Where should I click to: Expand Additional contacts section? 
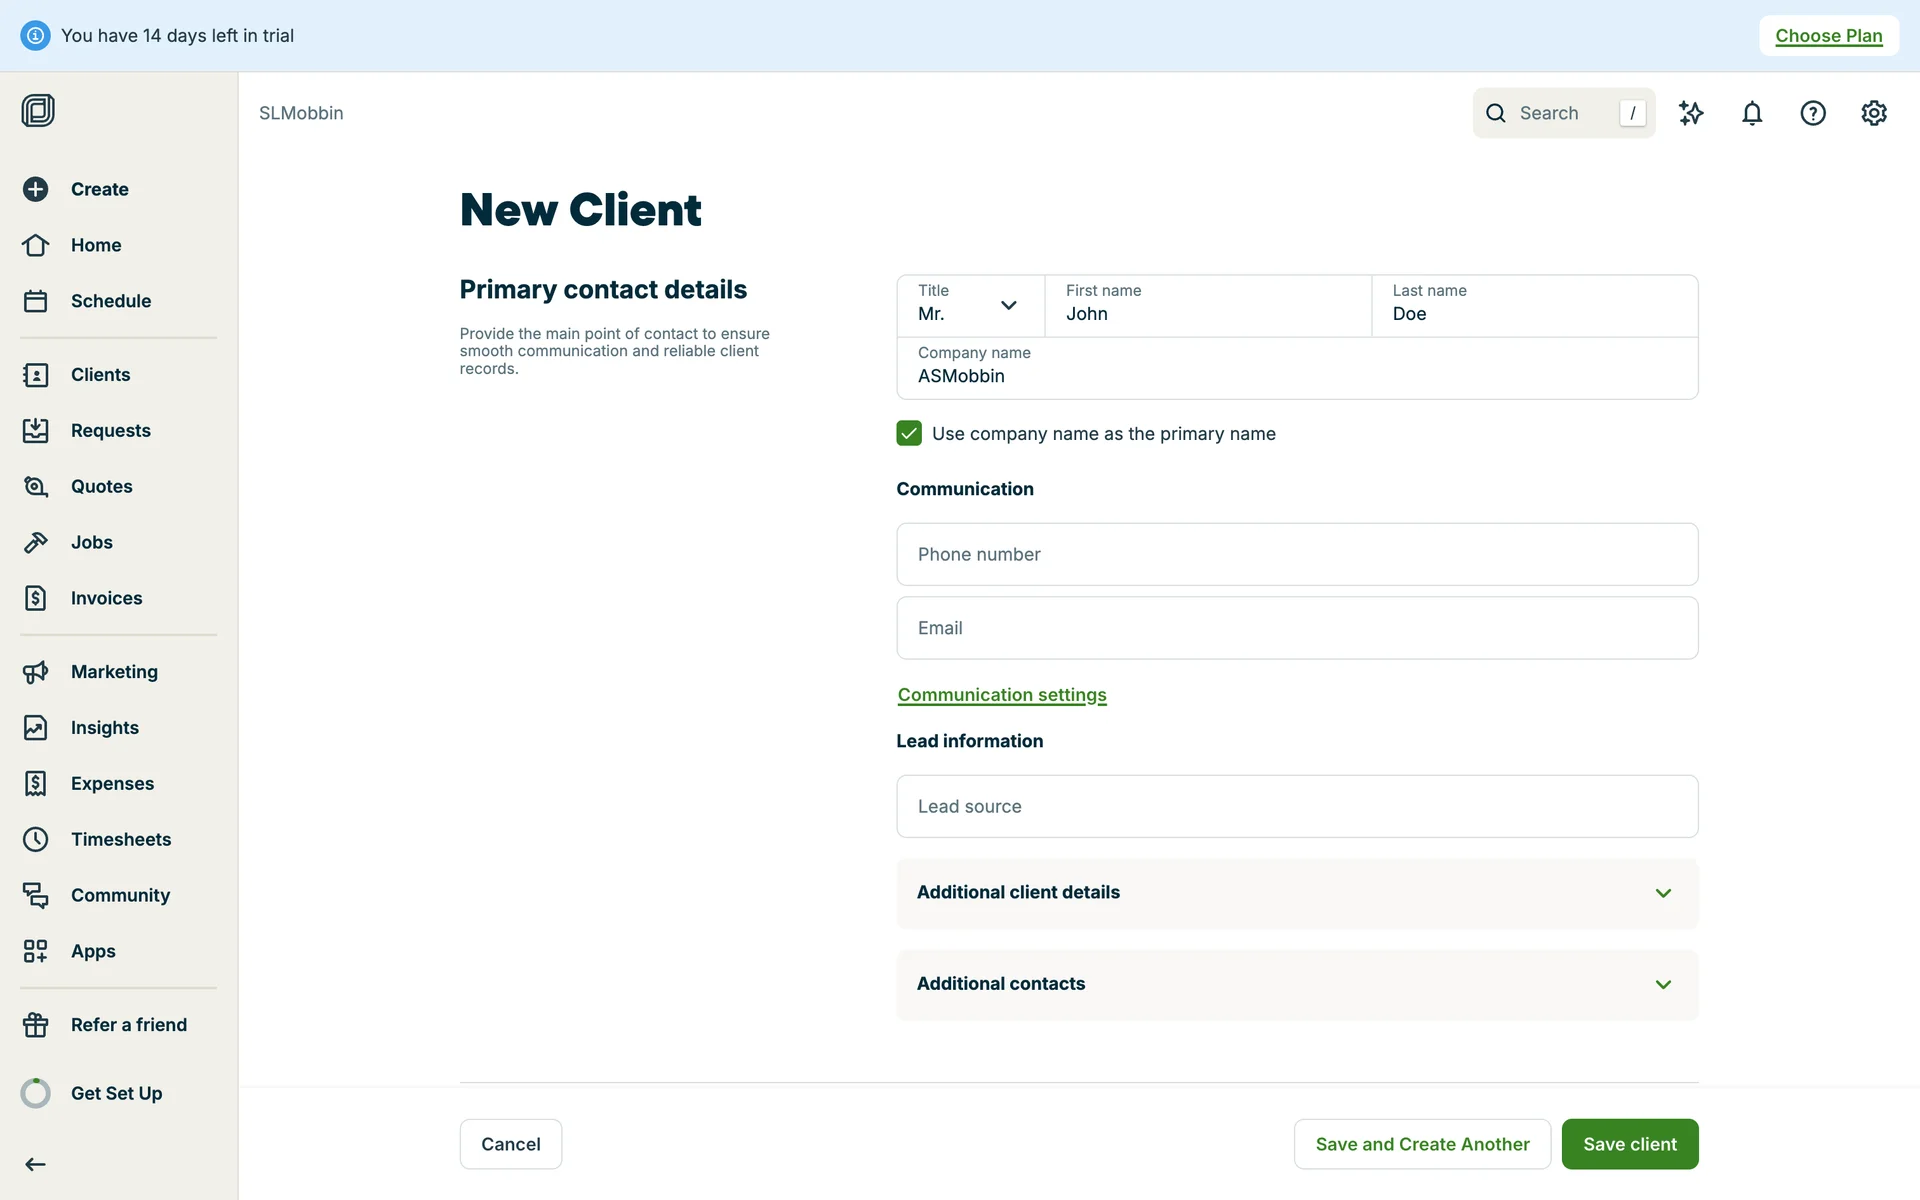(x=1297, y=984)
